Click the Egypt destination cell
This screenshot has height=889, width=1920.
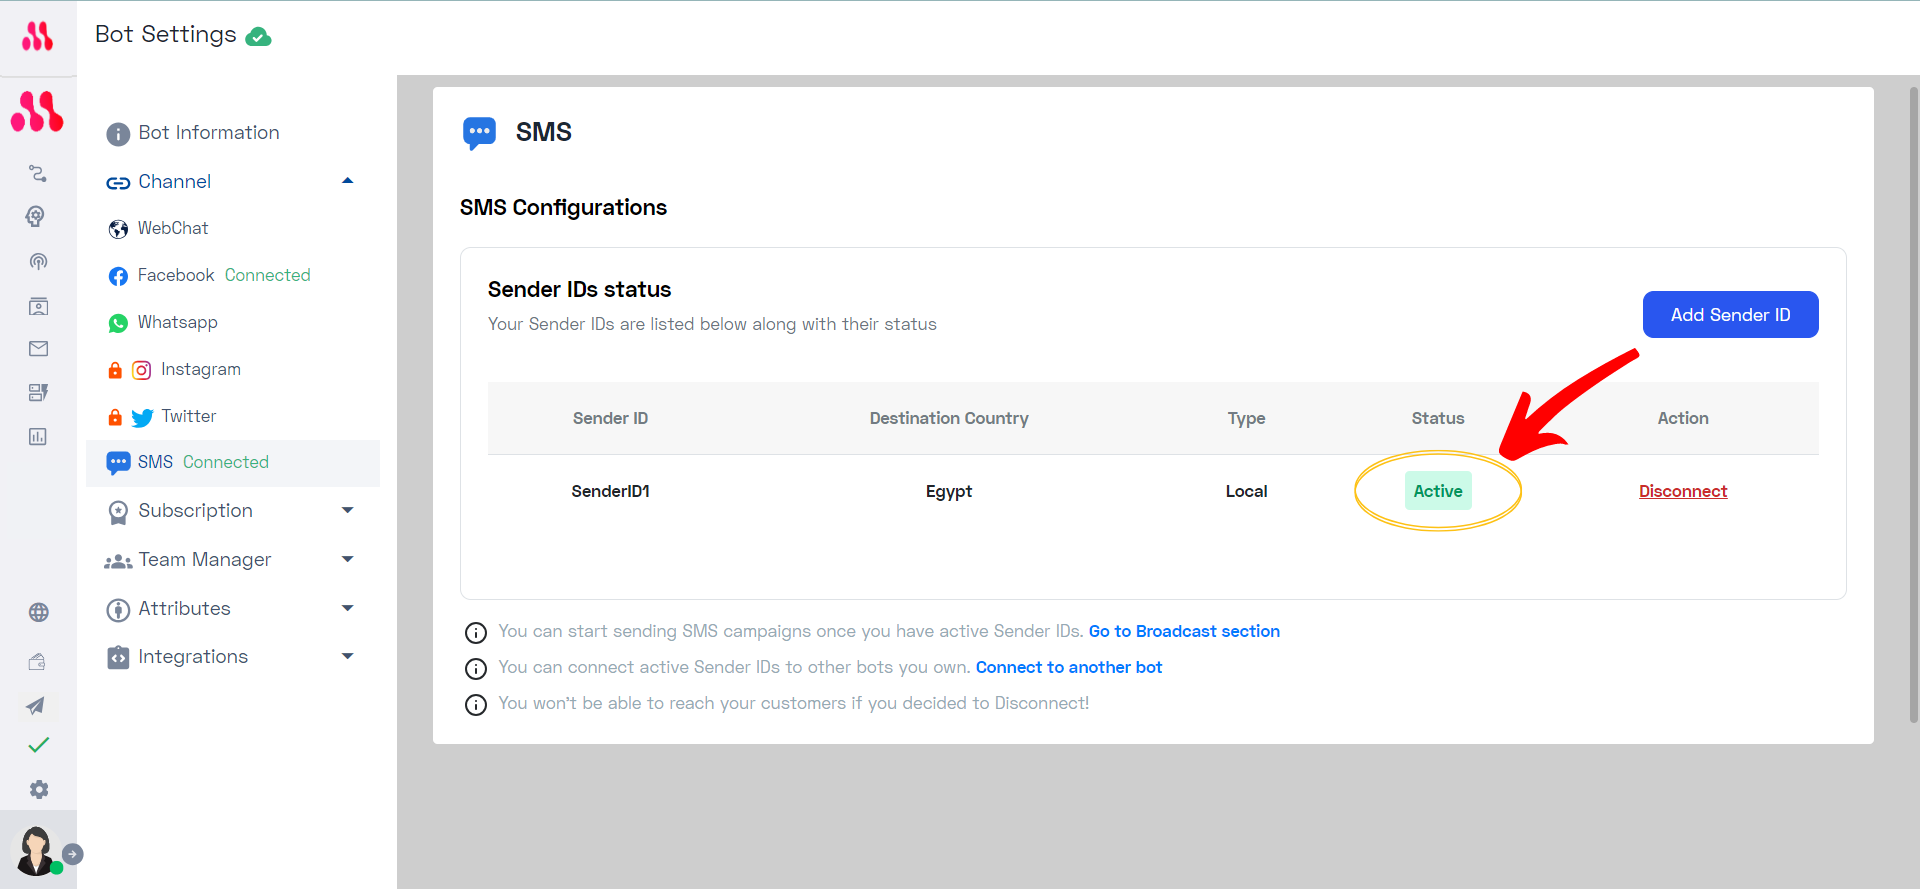coord(949,491)
